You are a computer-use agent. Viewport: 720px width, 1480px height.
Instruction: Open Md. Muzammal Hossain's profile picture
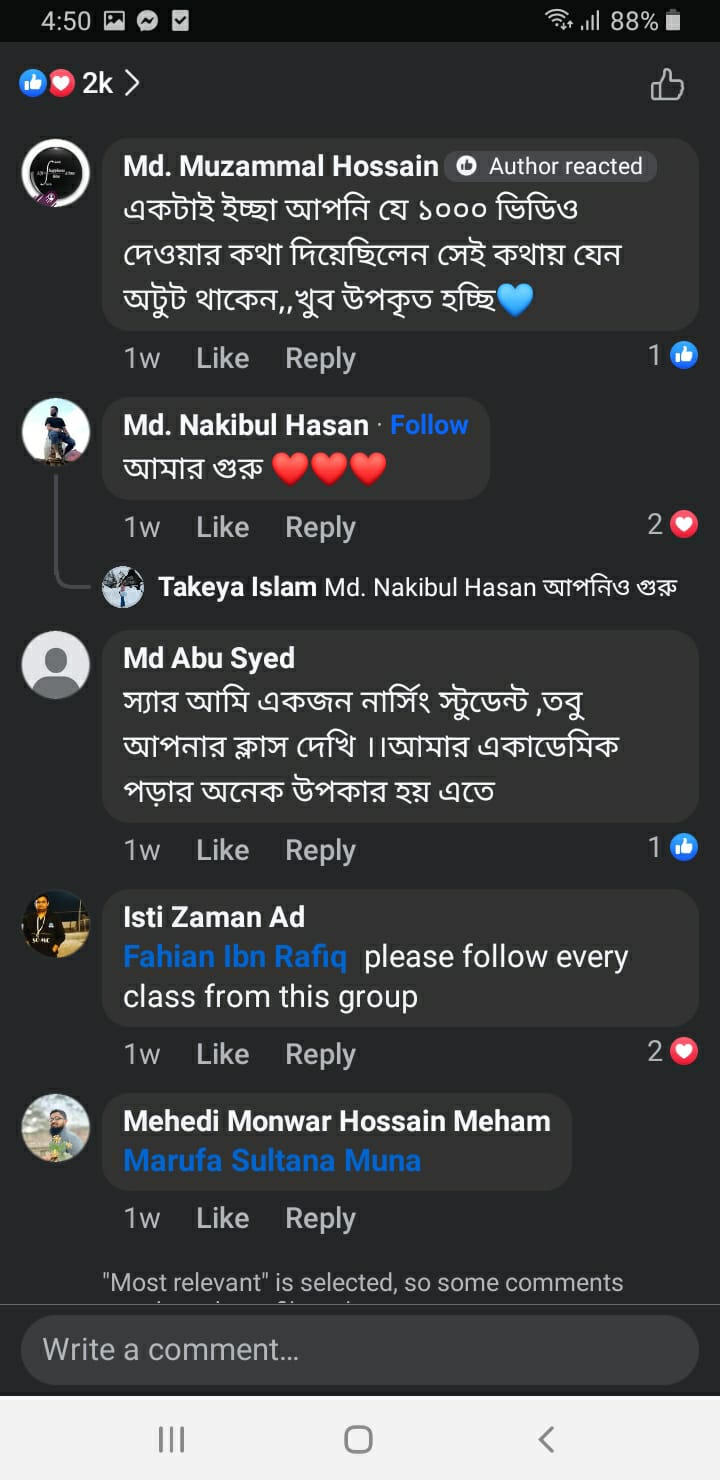56,173
